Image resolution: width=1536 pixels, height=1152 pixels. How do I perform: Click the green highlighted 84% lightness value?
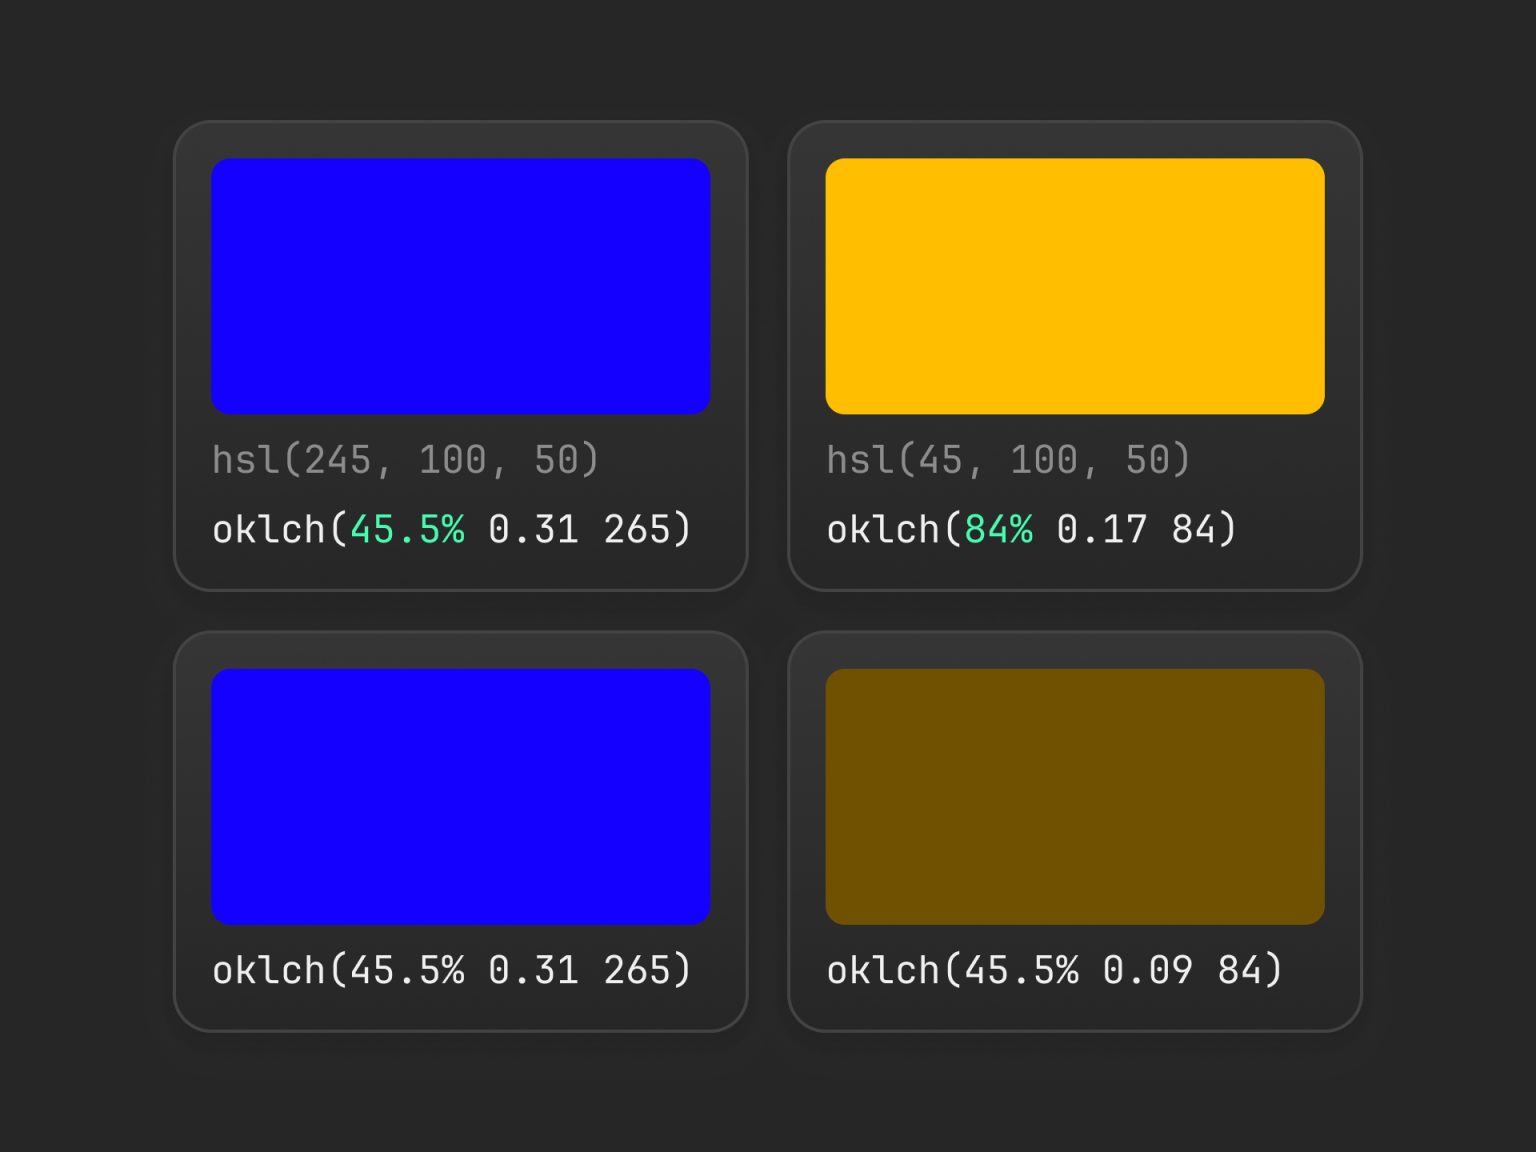pyautogui.click(x=998, y=530)
